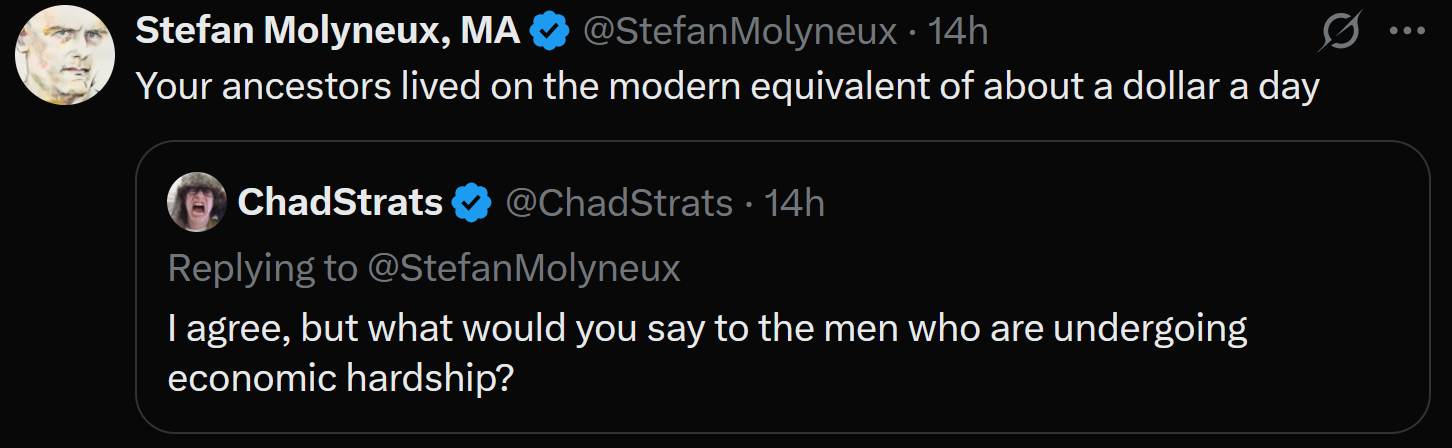Open the ChadStrats display name

click(x=340, y=204)
